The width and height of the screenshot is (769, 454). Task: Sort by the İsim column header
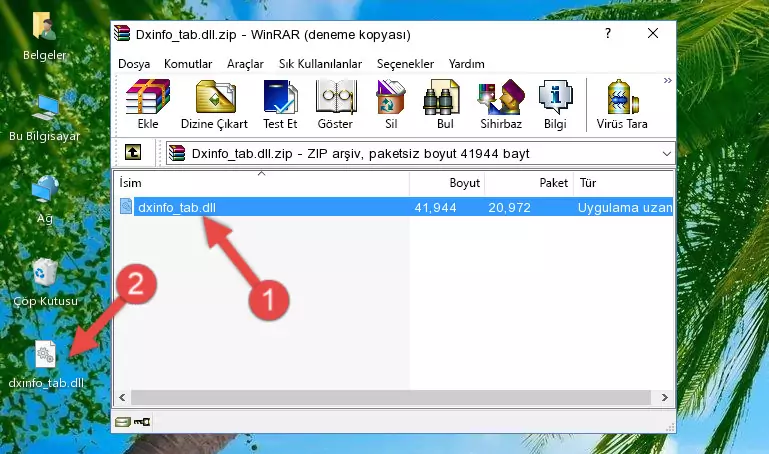262,183
